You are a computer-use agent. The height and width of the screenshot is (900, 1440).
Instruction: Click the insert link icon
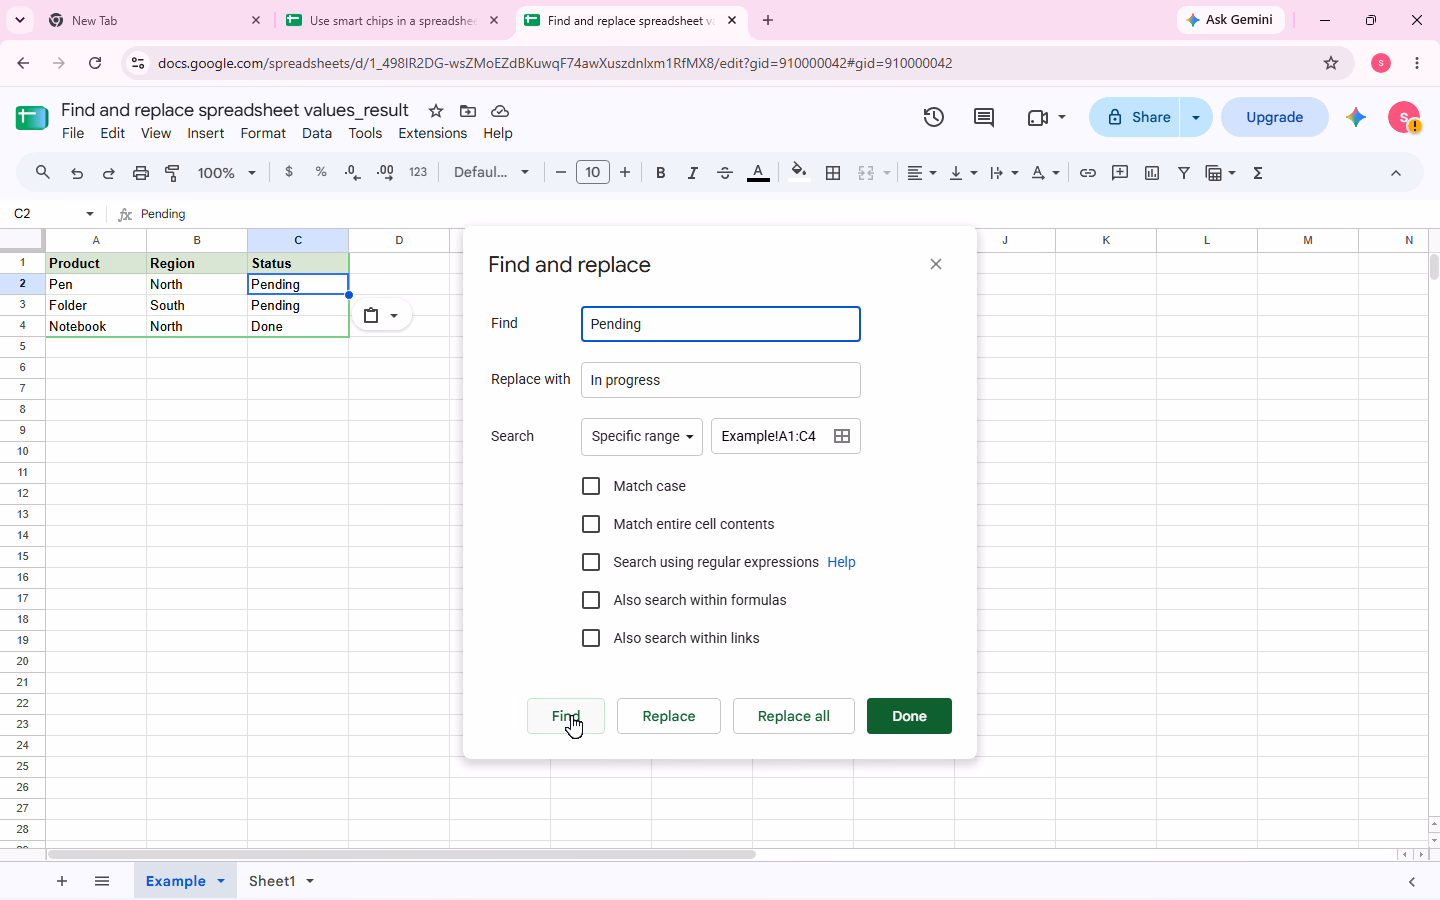pyautogui.click(x=1088, y=173)
